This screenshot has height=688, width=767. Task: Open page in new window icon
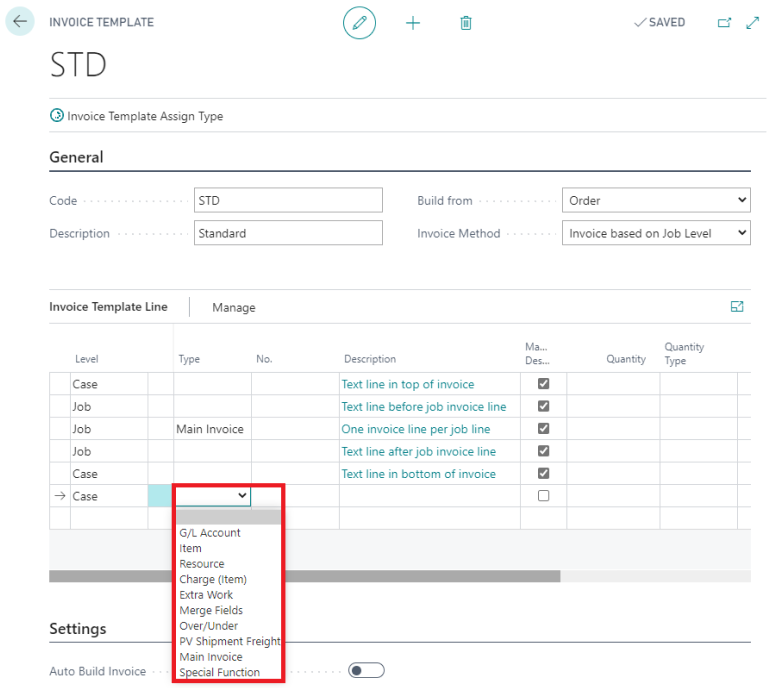click(724, 23)
